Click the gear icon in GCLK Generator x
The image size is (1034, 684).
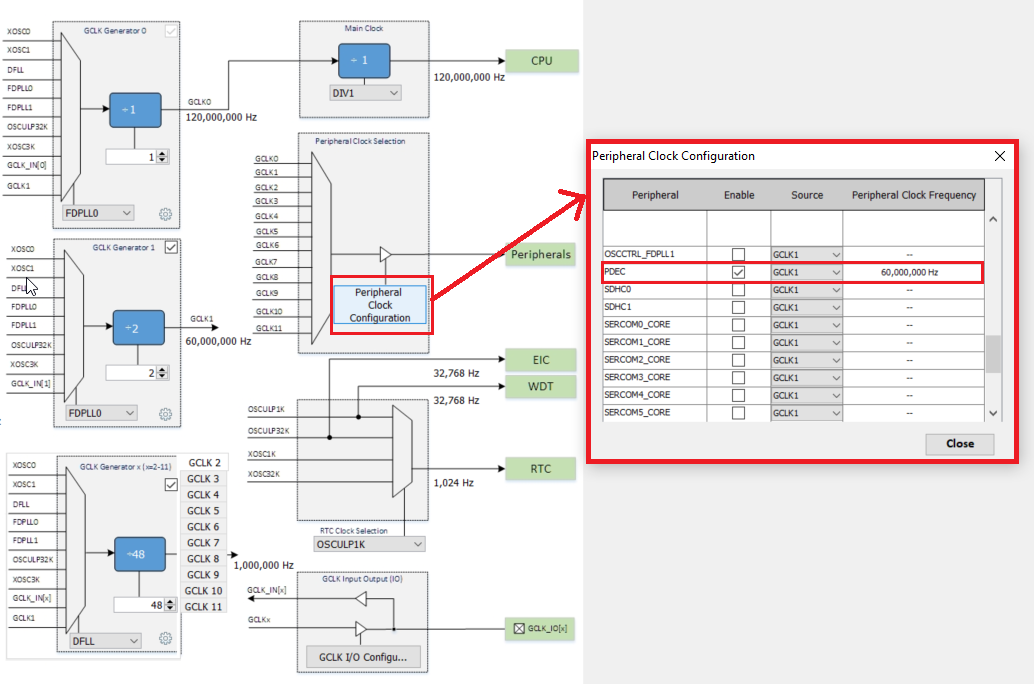[166, 639]
